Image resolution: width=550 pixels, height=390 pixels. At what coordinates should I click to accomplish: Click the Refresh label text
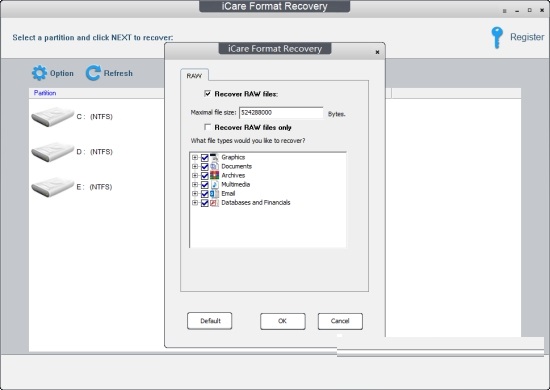118,73
